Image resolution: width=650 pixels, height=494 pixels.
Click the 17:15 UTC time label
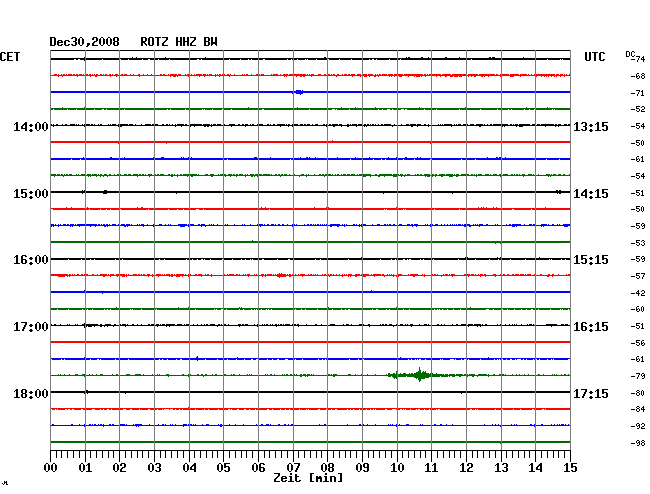(591, 393)
